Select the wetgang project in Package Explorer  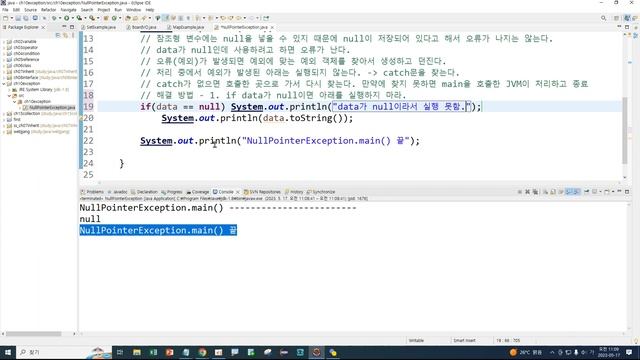click(22, 131)
